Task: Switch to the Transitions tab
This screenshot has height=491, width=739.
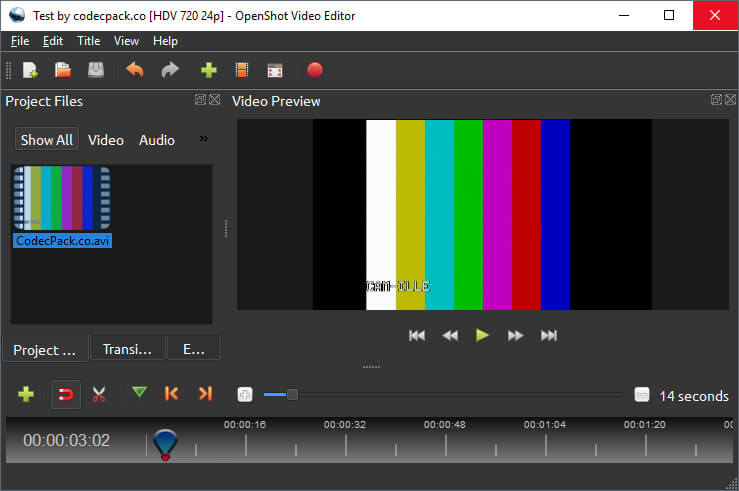Action: click(x=127, y=349)
